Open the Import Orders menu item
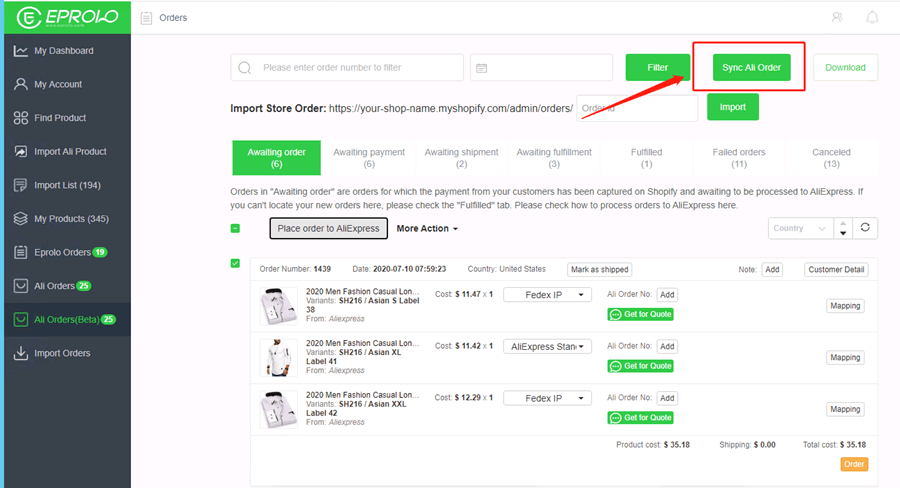 [x=67, y=353]
